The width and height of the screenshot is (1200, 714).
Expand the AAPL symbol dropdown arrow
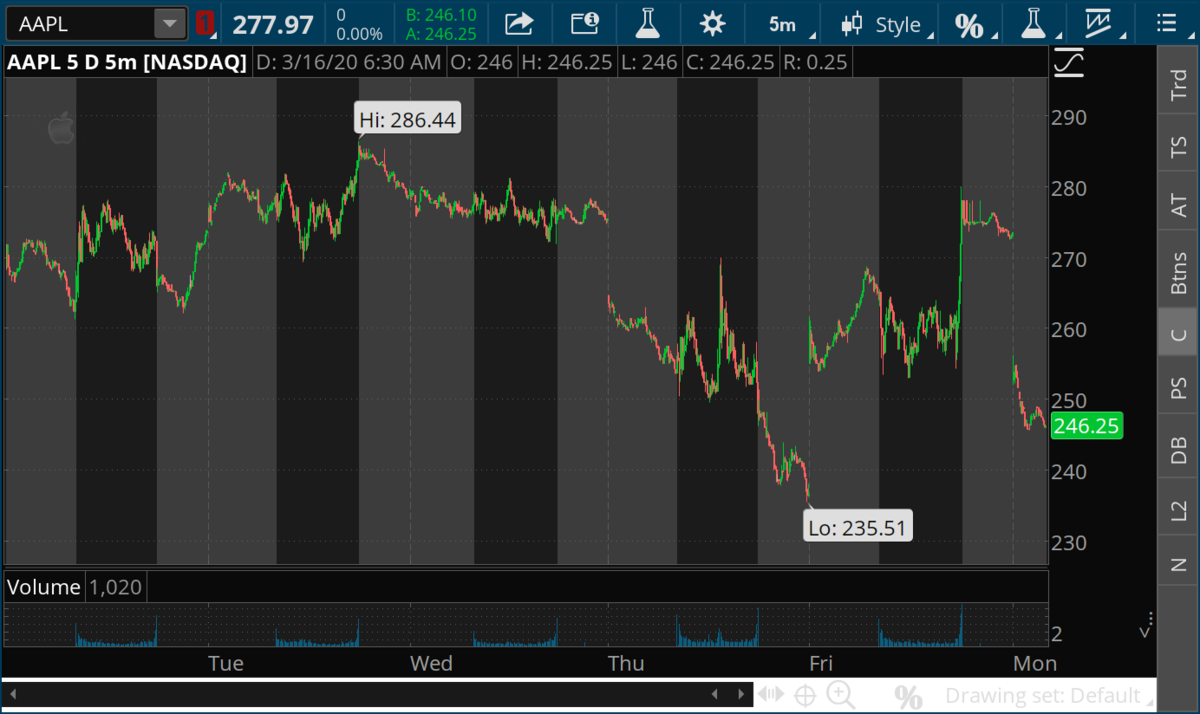[x=170, y=24]
